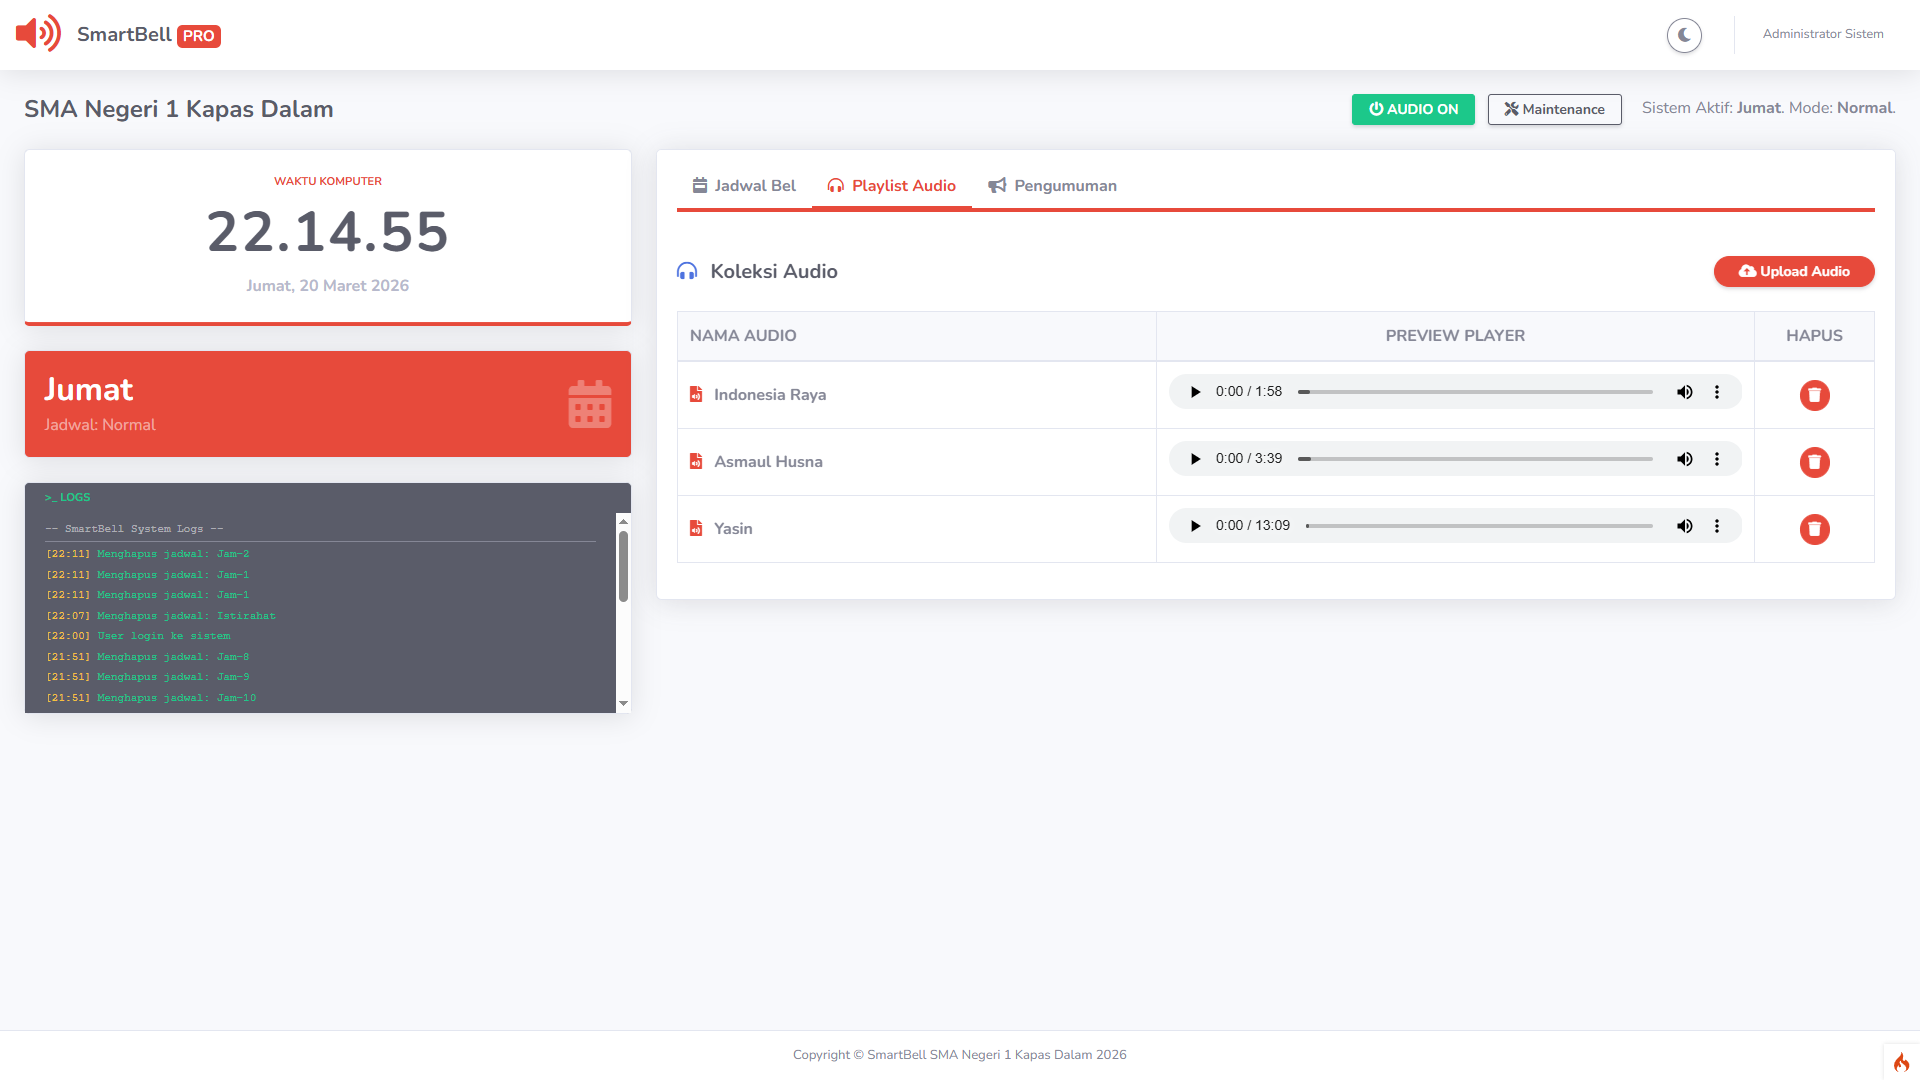Mute the Asmaul Husna player volume

pyautogui.click(x=1685, y=459)
